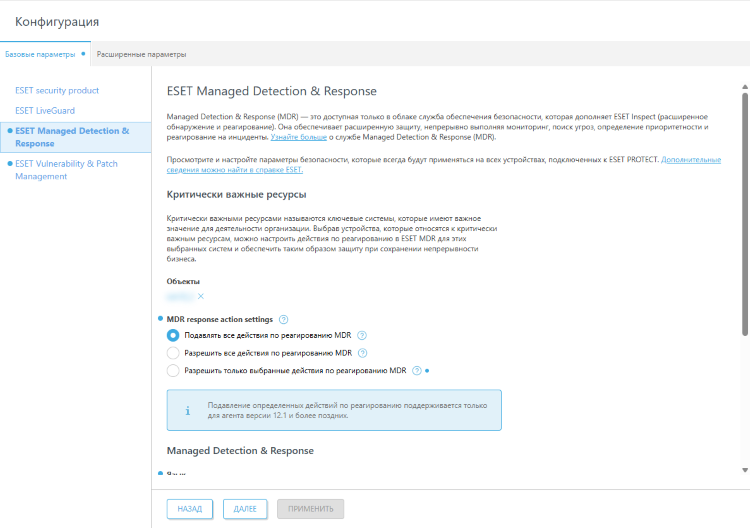Viewport: 750px width, 528px height.
Task: Go to 'ESET LiveGuard' section
Action: coord(45,110)
